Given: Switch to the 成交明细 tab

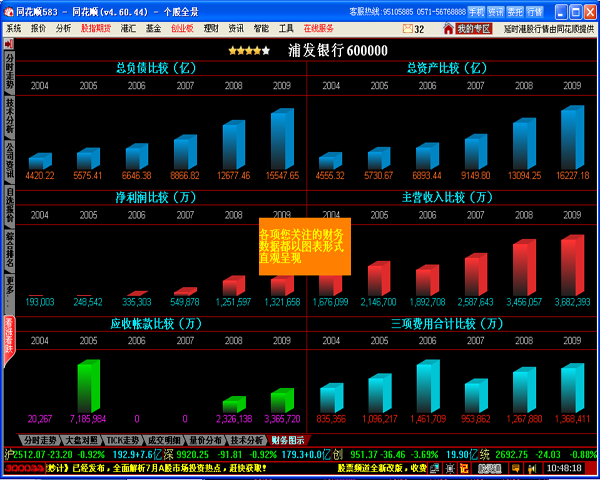Looking at the screenshot, I should (164, 440).
